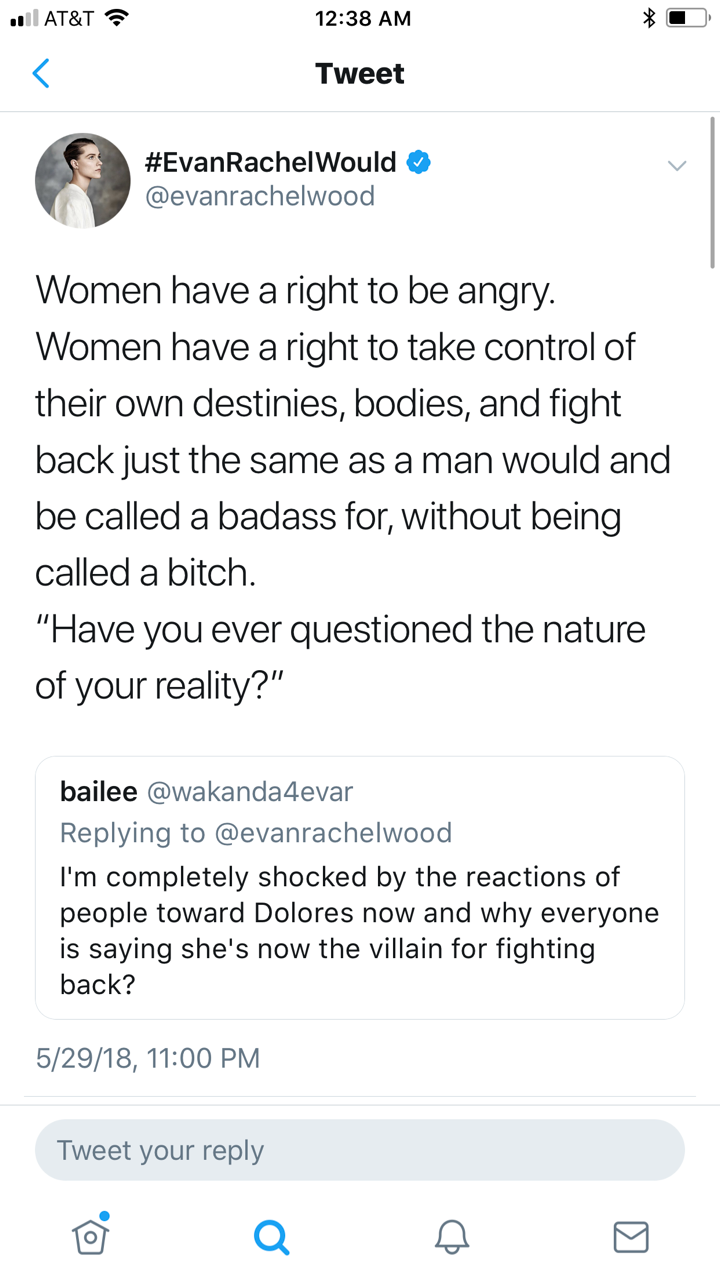
Task: Expand the tweet options chevron
Action: (677, 165)
